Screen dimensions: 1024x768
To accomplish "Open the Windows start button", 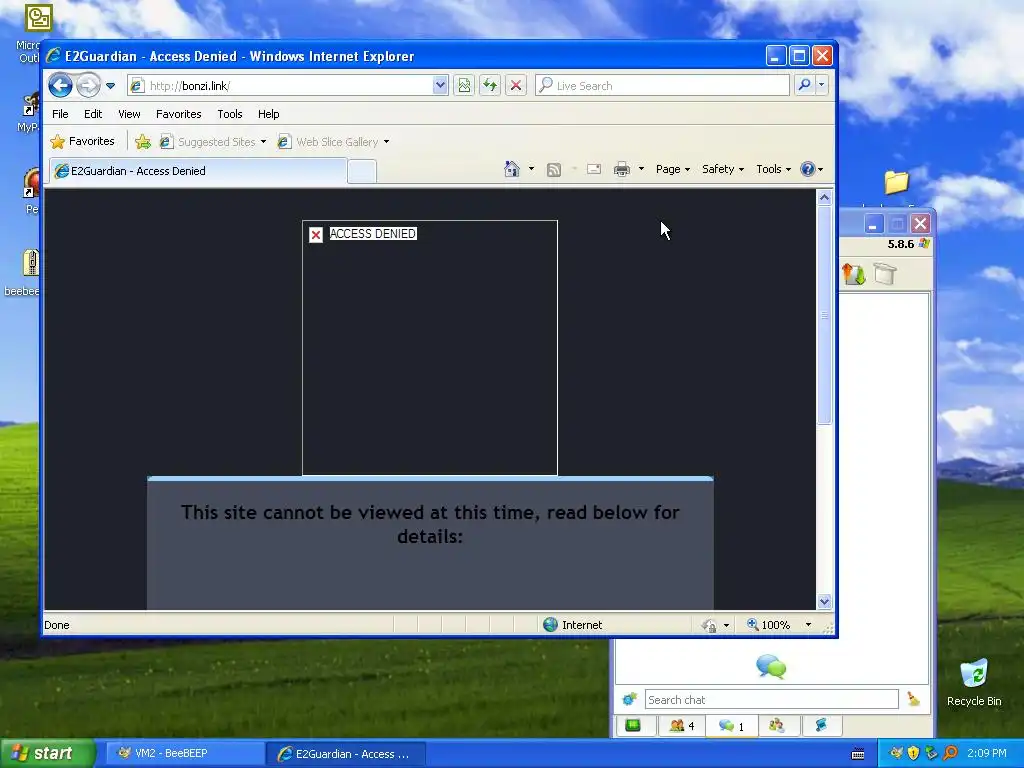I will click(x=47, y=753).
